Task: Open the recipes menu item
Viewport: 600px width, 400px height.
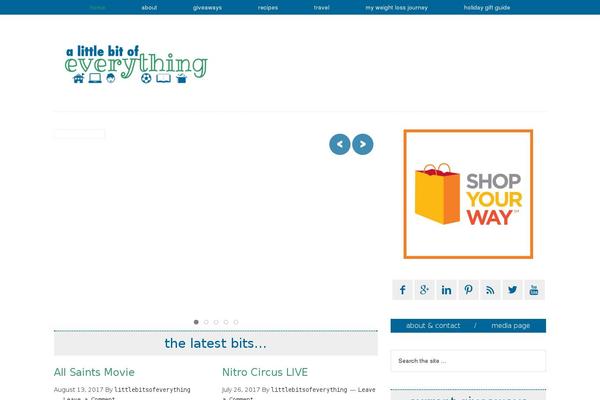Action: [268, 7]
